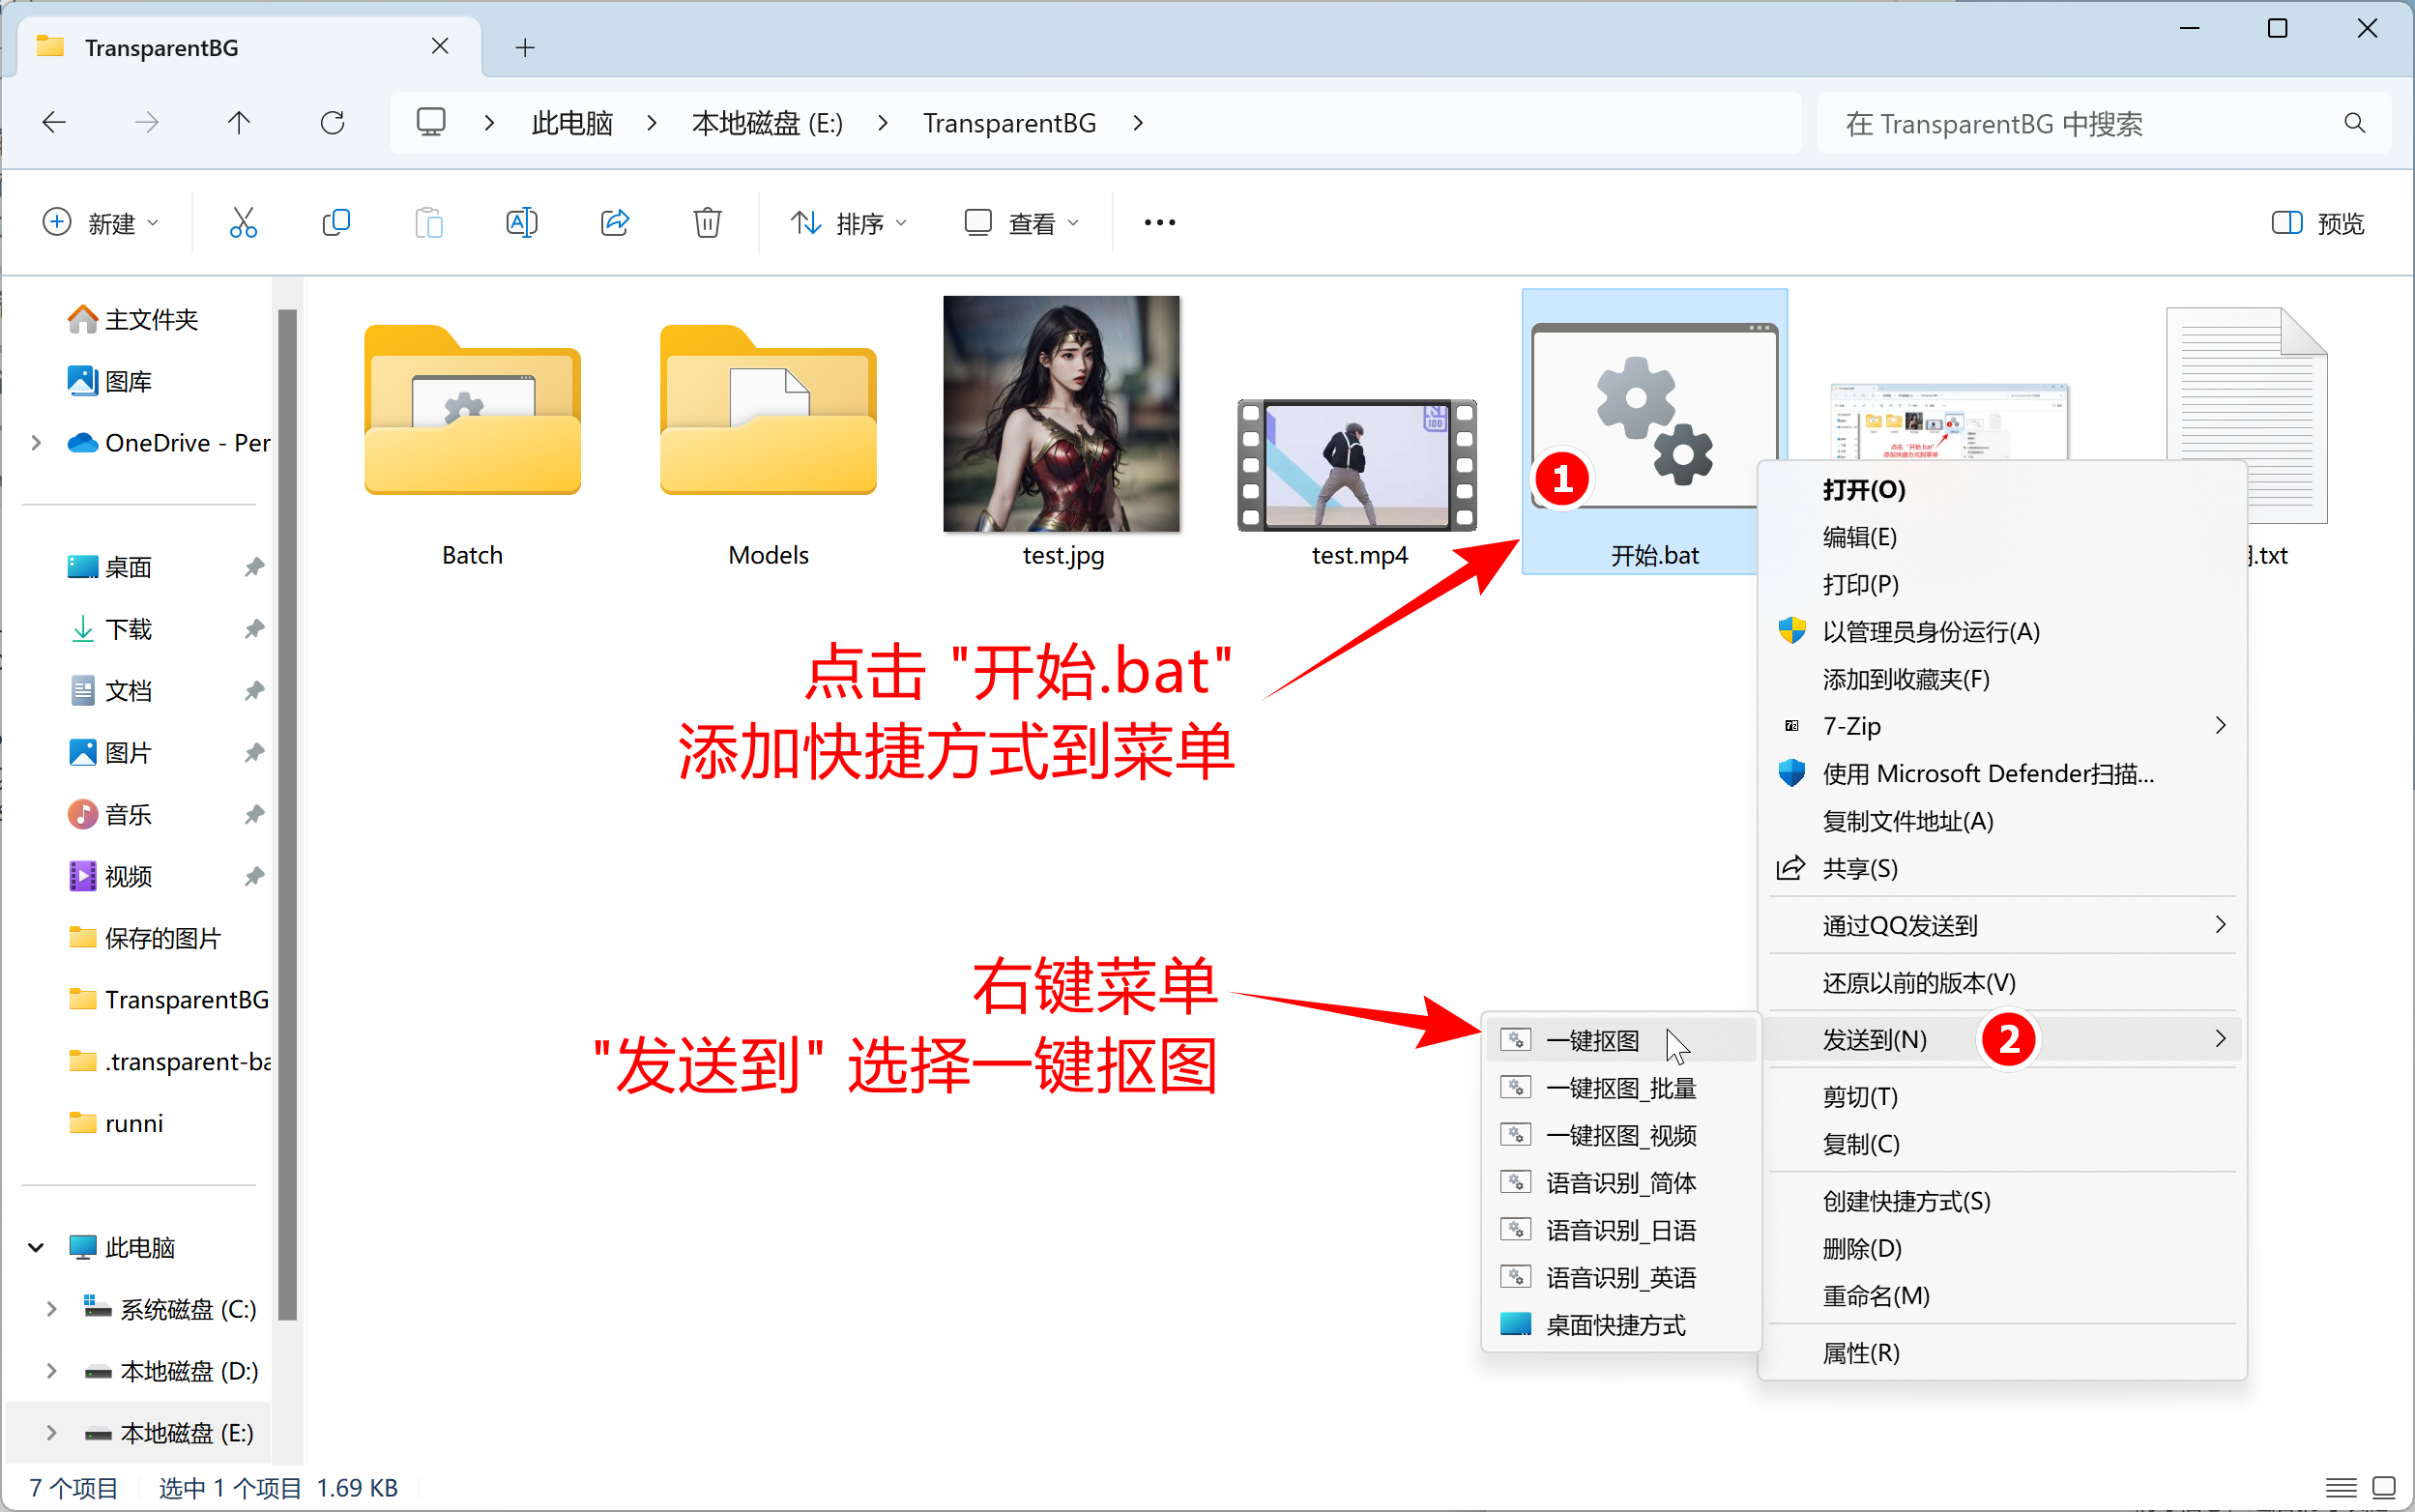Image resolution: width=2415 pixels, height=1512 pixels.
Task: Click the PC monitor icon in address bar
Action: point(431,122)
